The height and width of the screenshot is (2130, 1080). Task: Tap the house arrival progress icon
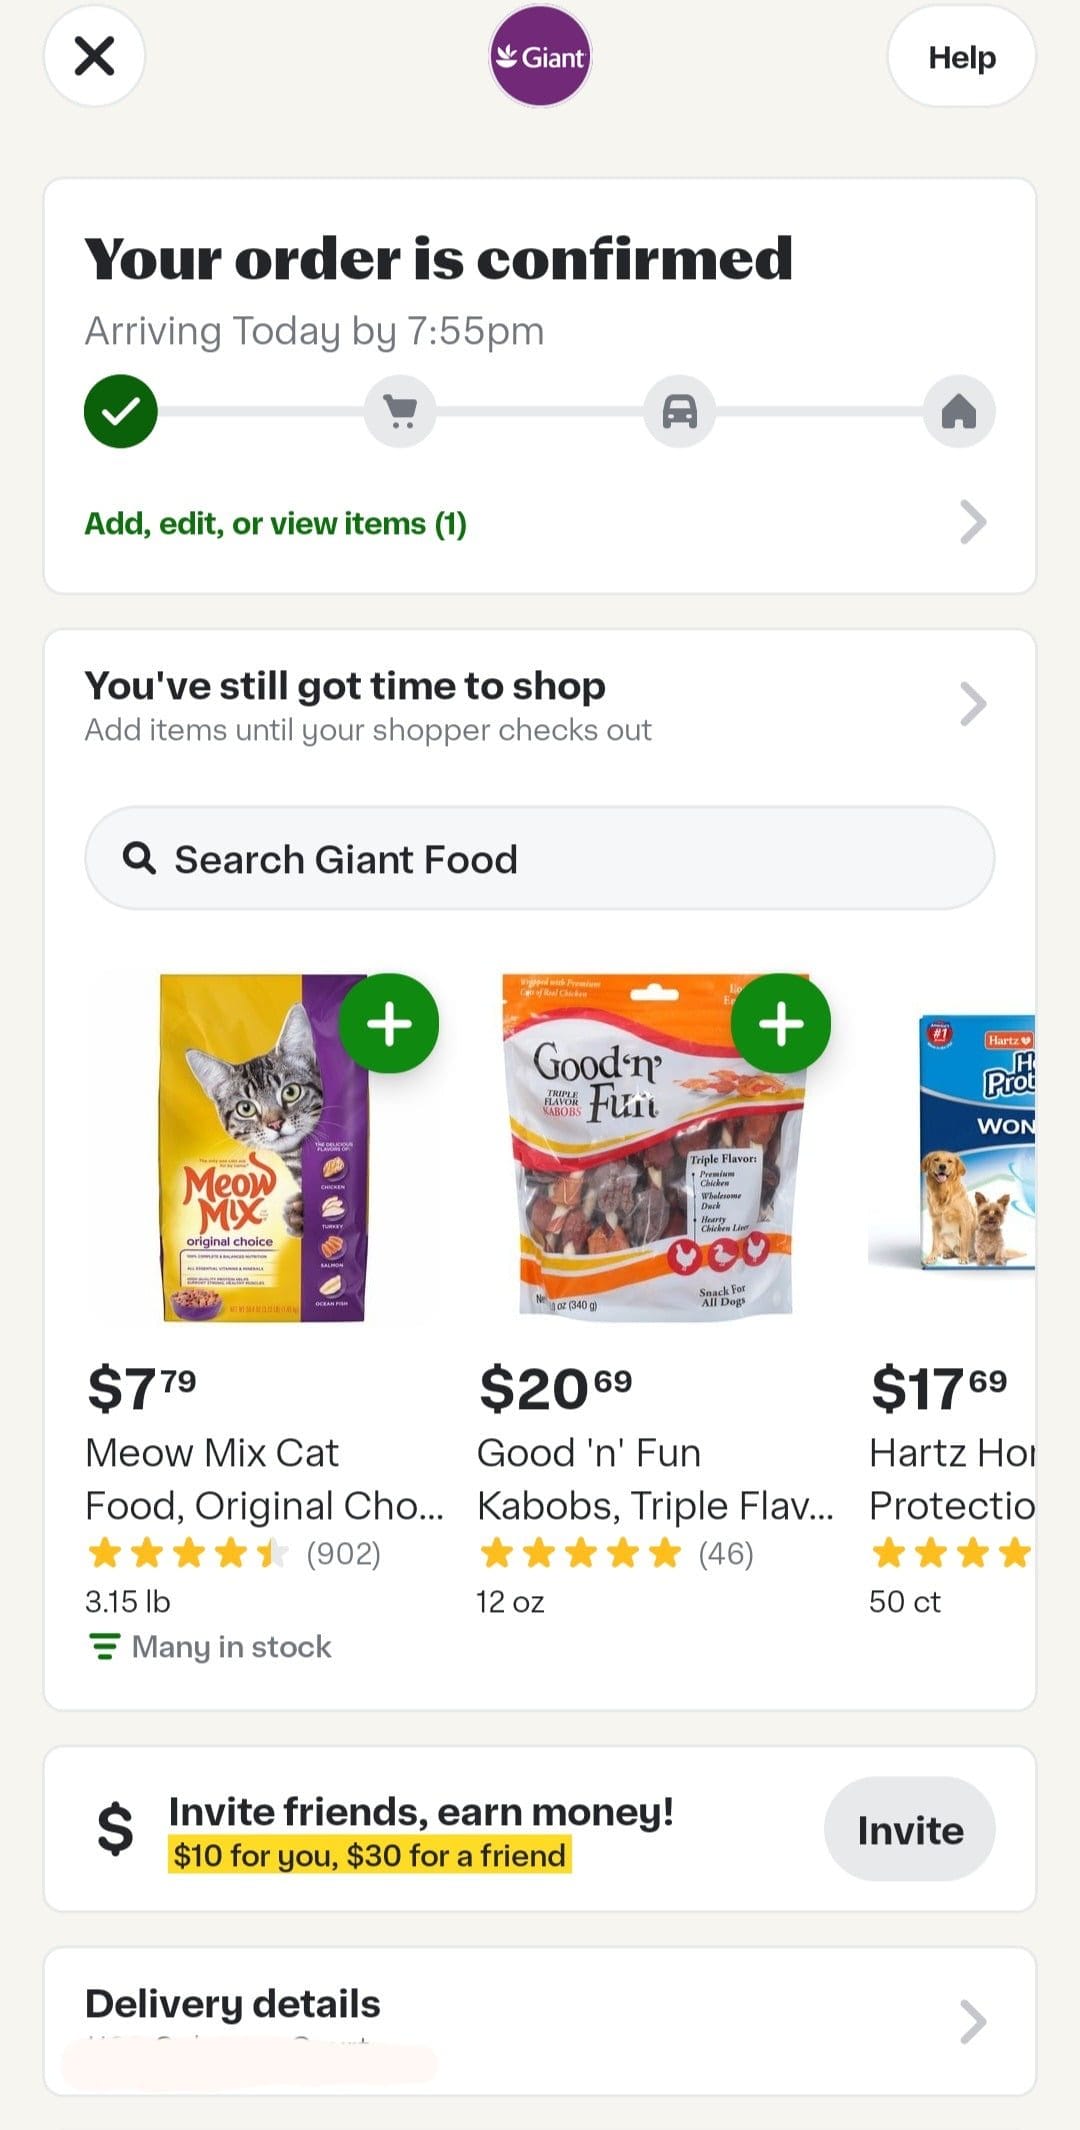959,411
